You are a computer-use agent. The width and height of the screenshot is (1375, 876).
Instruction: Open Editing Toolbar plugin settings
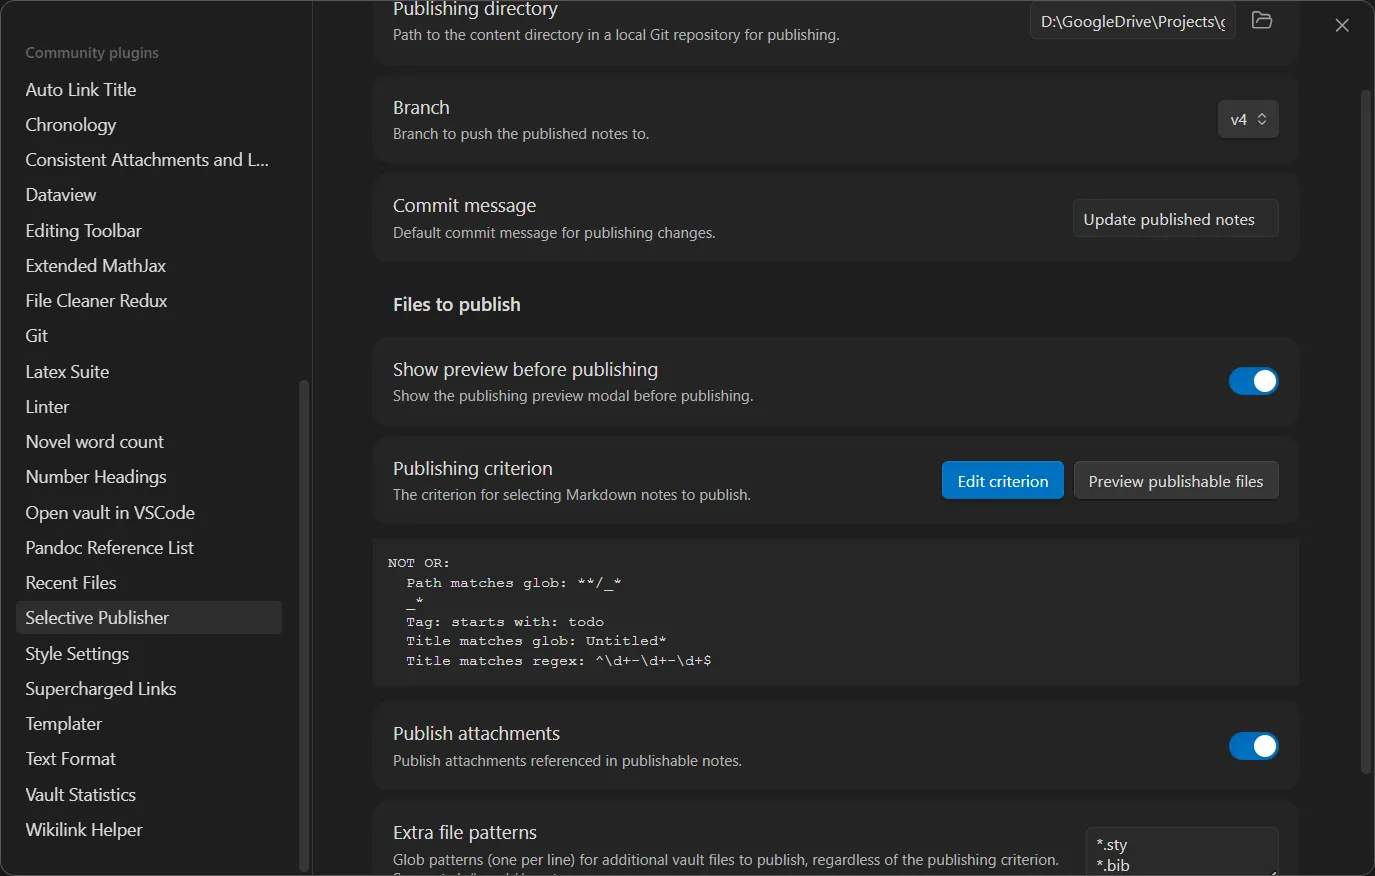pyautogui.click(x=149, y=231)
